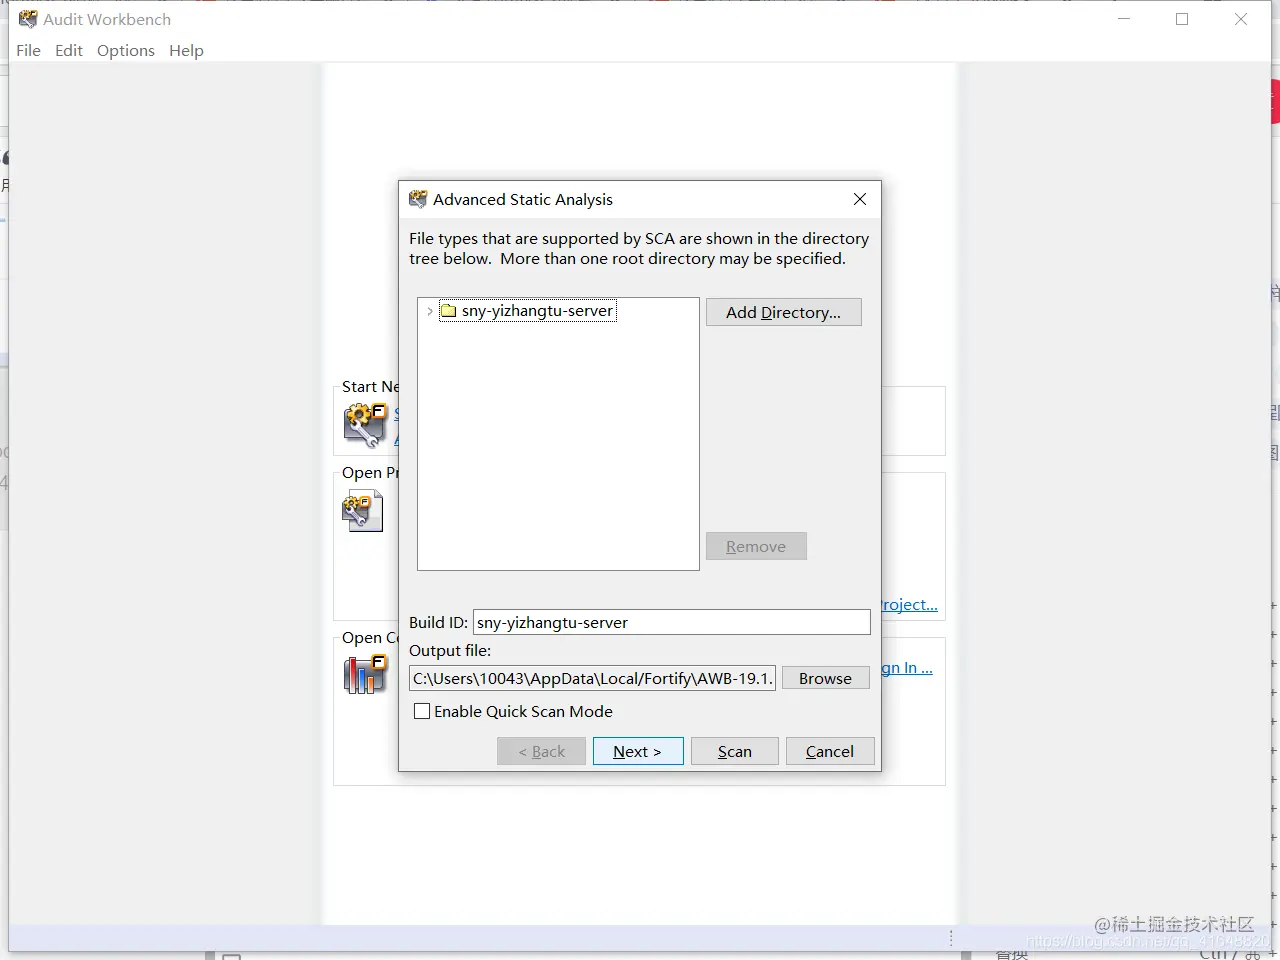Browse for the output file location
Image resolution: width=1280 pixels, height=960 pixels.
click(825, 678)
